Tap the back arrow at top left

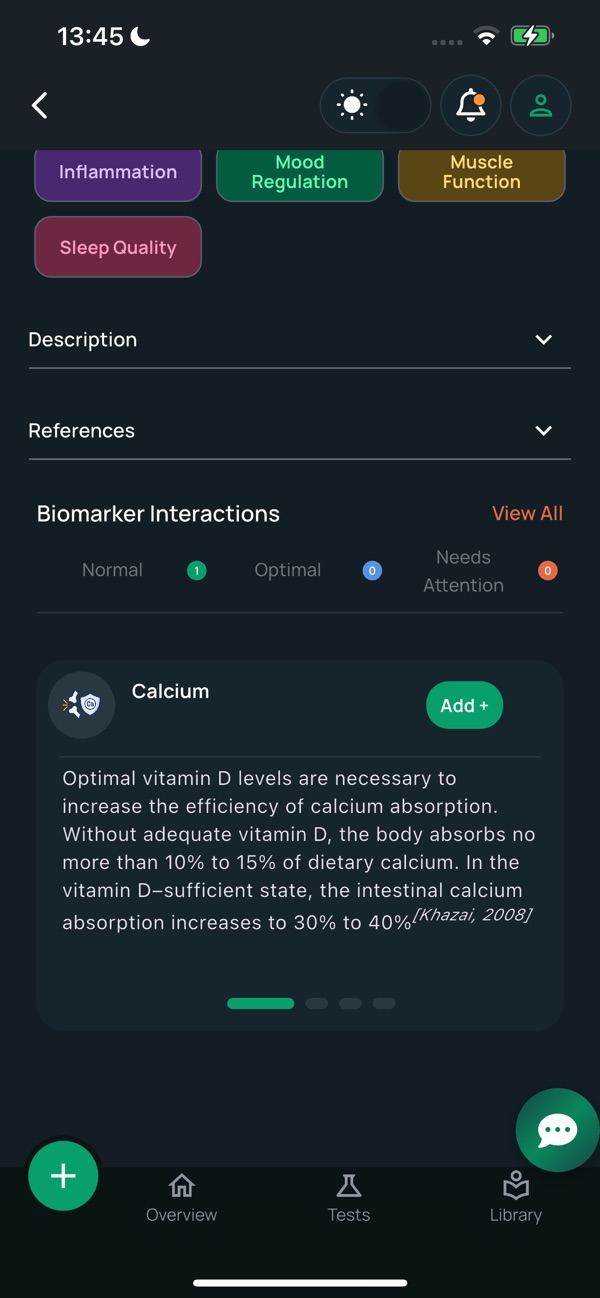(39, 105)
